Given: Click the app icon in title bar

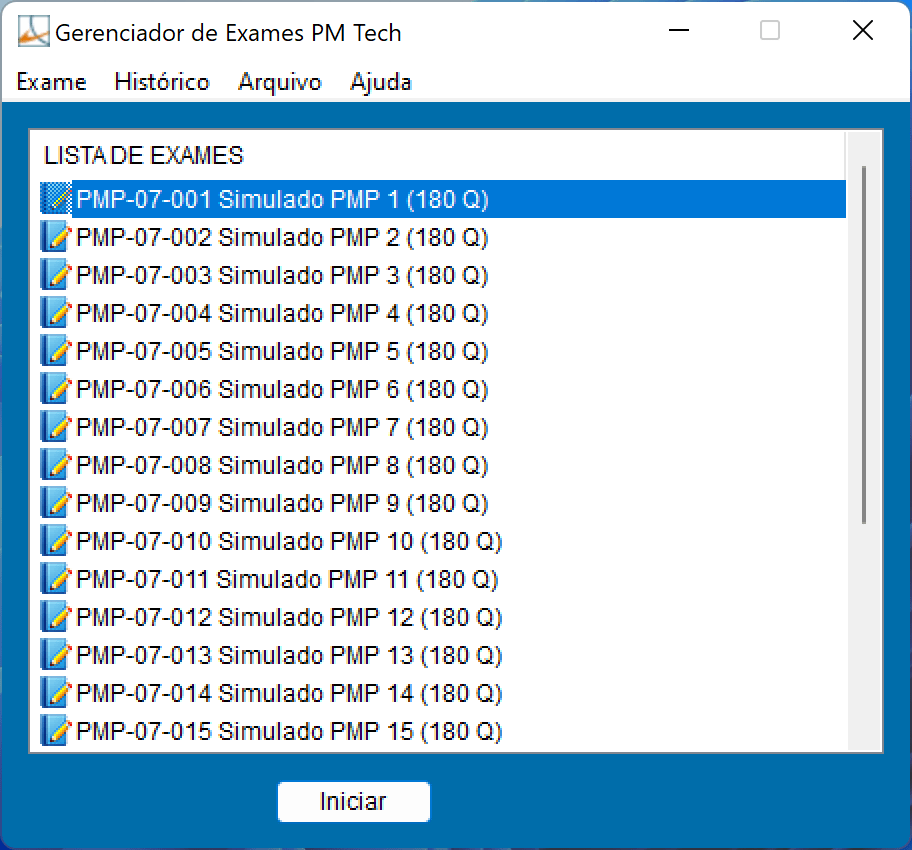Looking at the screenshot, I should coord(33,31).
